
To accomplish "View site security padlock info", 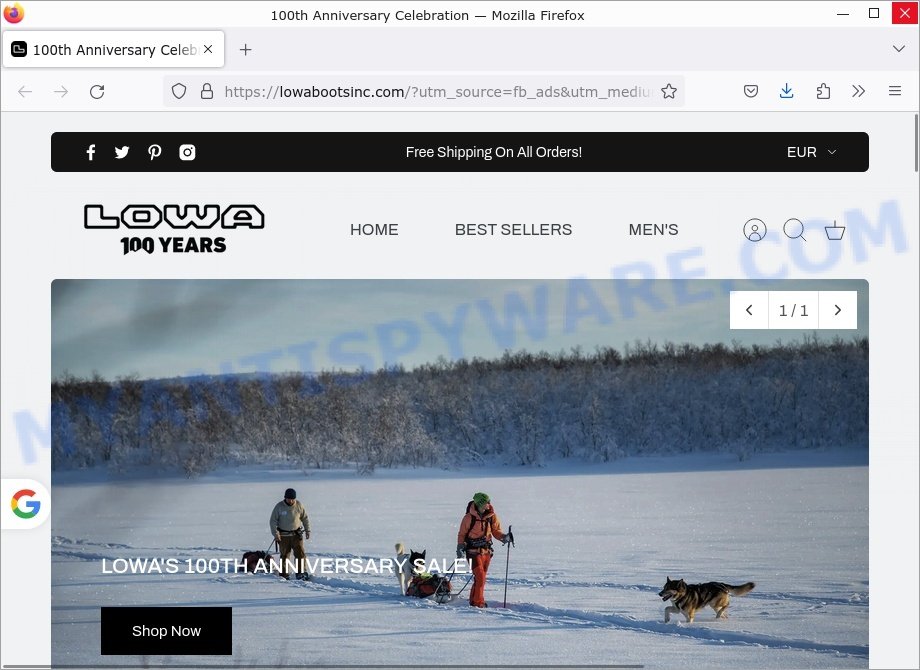I will coord(207,91).
